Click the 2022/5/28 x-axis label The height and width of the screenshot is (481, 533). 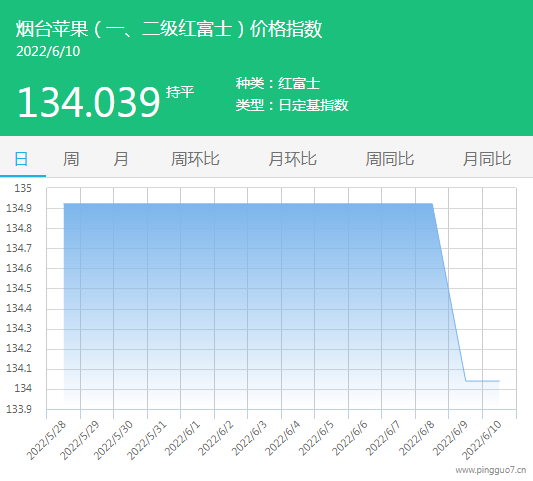click(x=46, y=440)
